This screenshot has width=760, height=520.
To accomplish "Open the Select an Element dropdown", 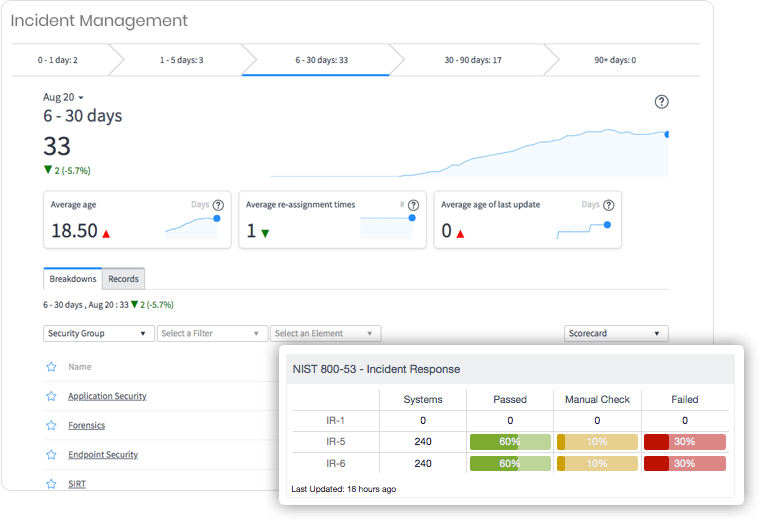I will pyautogui.click(x=326, y=333).
